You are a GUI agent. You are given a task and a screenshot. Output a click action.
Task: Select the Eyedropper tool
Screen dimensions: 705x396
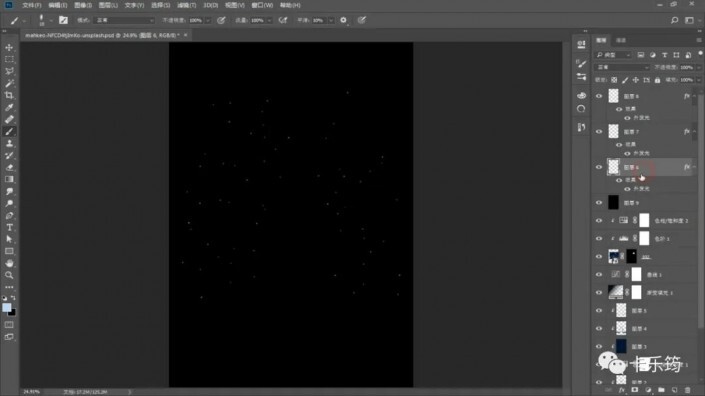tap(9, 107)
